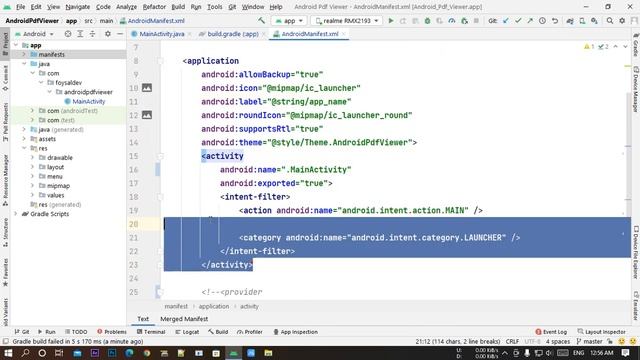640x360 pixels.
Task: Expand the manifests folder
Action: (24, 54)
